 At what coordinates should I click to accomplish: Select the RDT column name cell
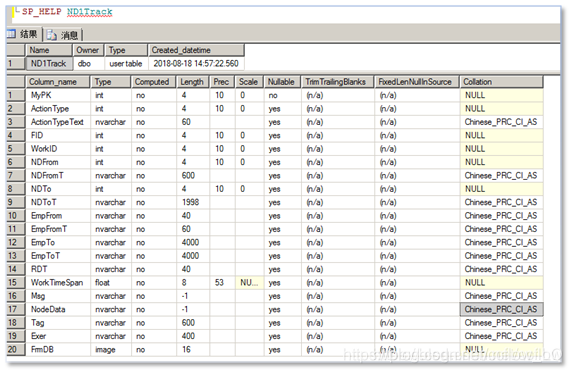pyautogui.click(x=58, y=269)
